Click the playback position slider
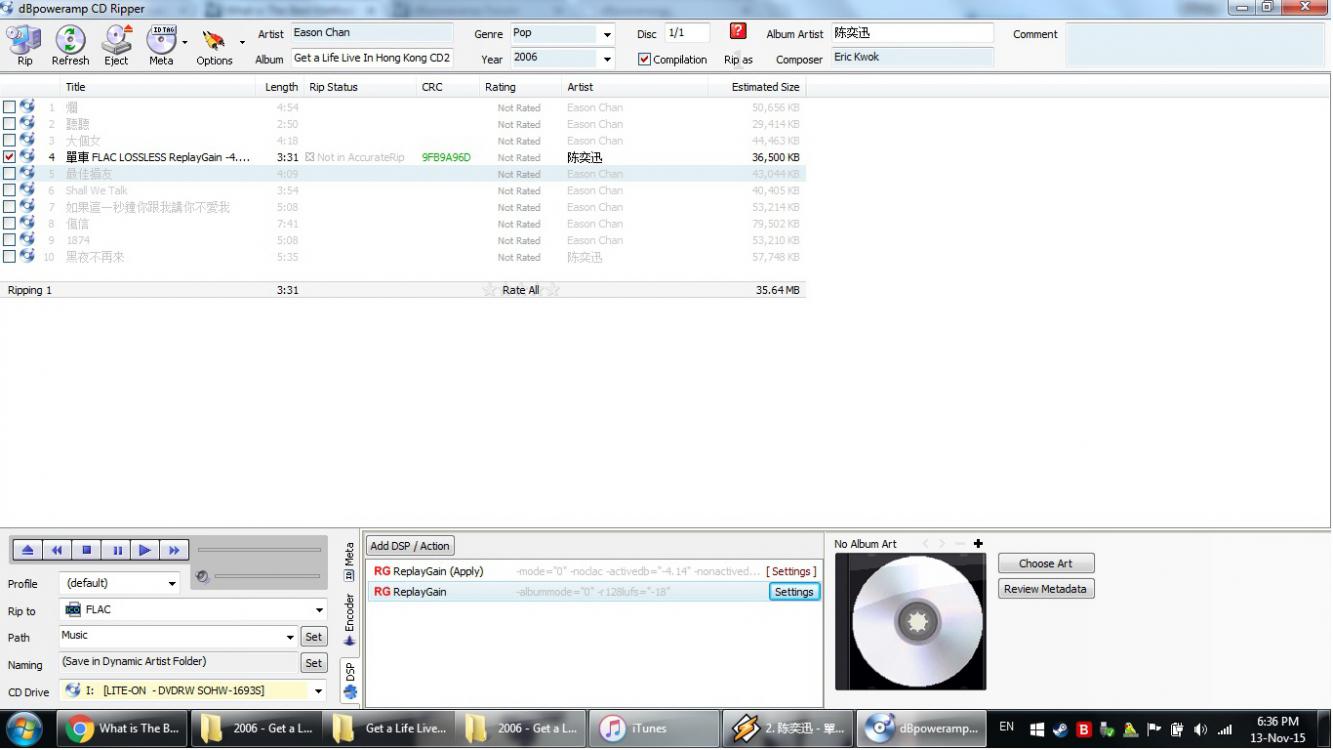This screenshot has width=1333, height=750. tap(259, 550)
